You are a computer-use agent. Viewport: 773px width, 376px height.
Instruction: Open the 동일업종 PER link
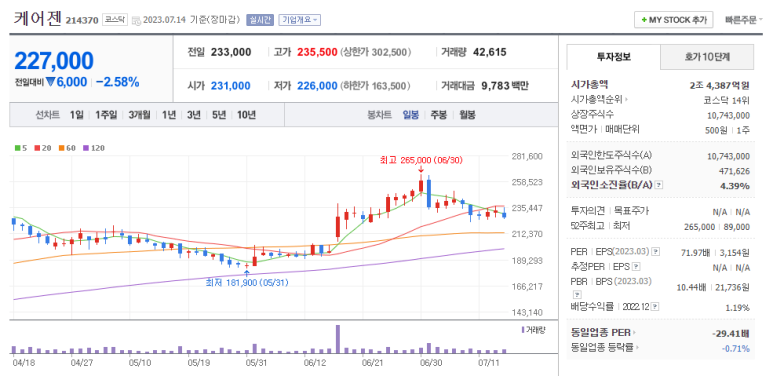click(603, 333)
